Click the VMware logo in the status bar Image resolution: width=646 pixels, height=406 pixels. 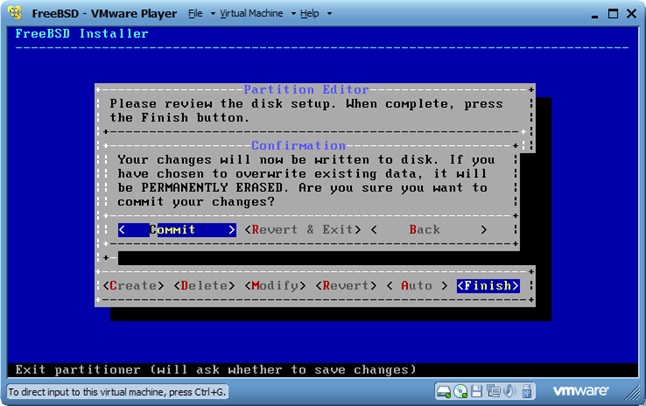tap(582, 391)
